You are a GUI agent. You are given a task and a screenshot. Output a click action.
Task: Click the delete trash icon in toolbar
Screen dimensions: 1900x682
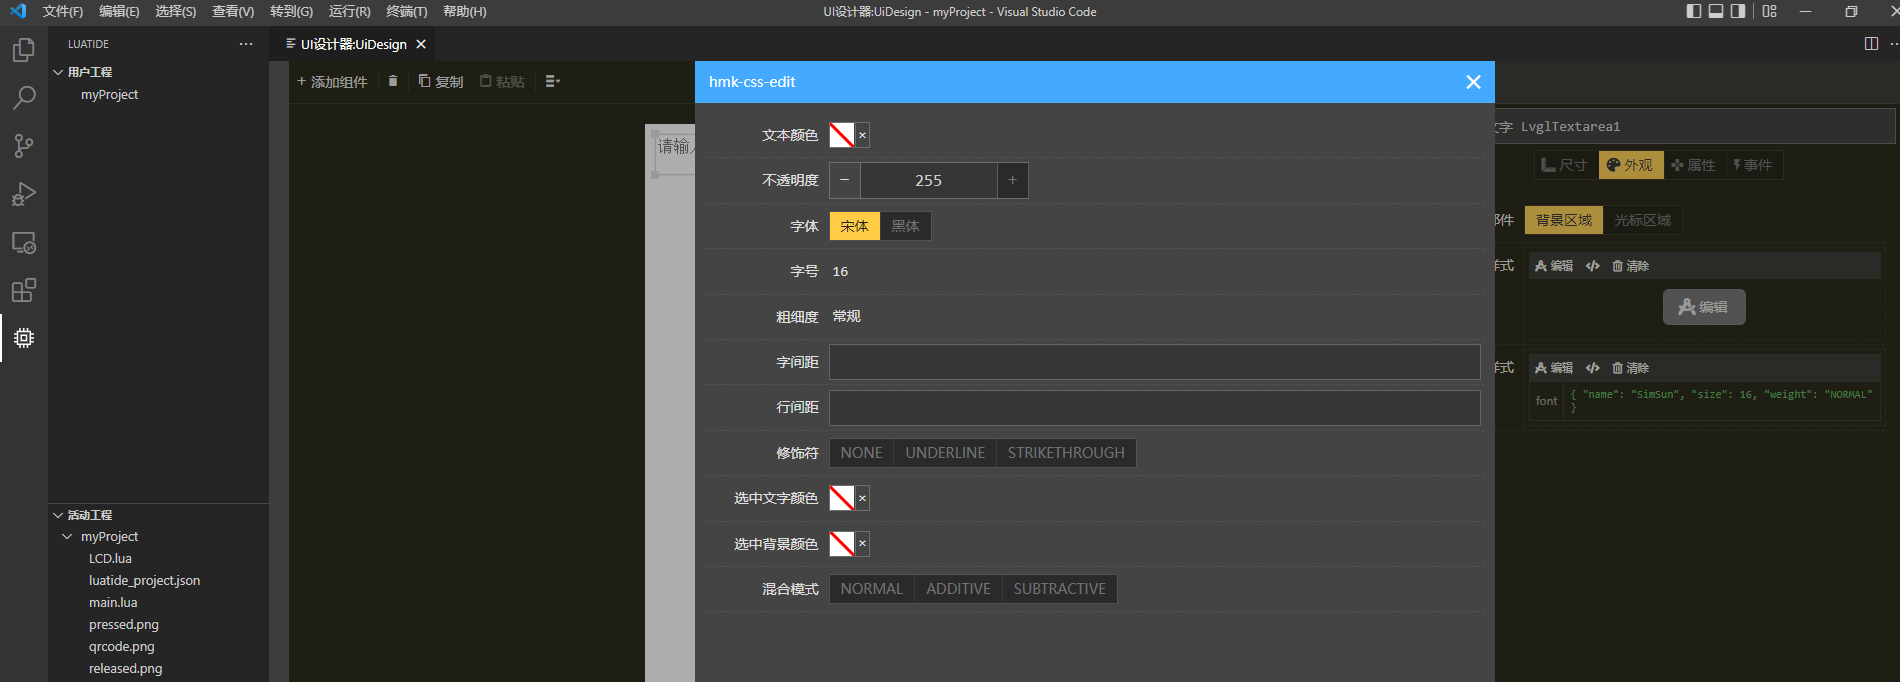[393, 81]
